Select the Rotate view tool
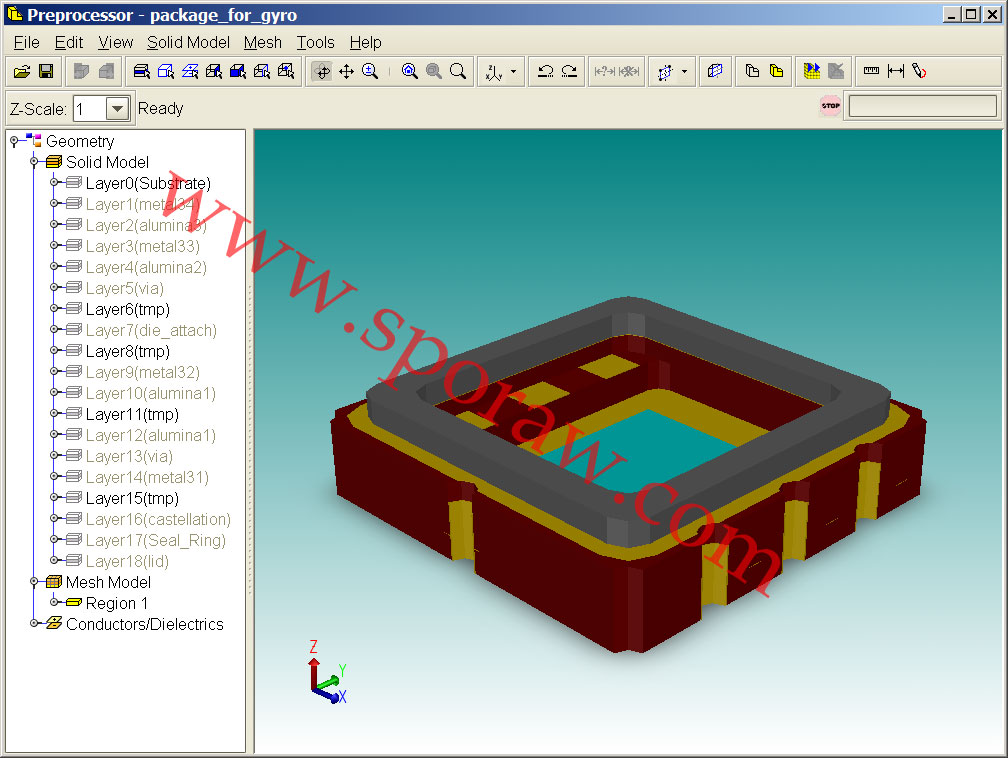Image resolution: width=1008 pixels, height=758 pixels. (322, 71)
